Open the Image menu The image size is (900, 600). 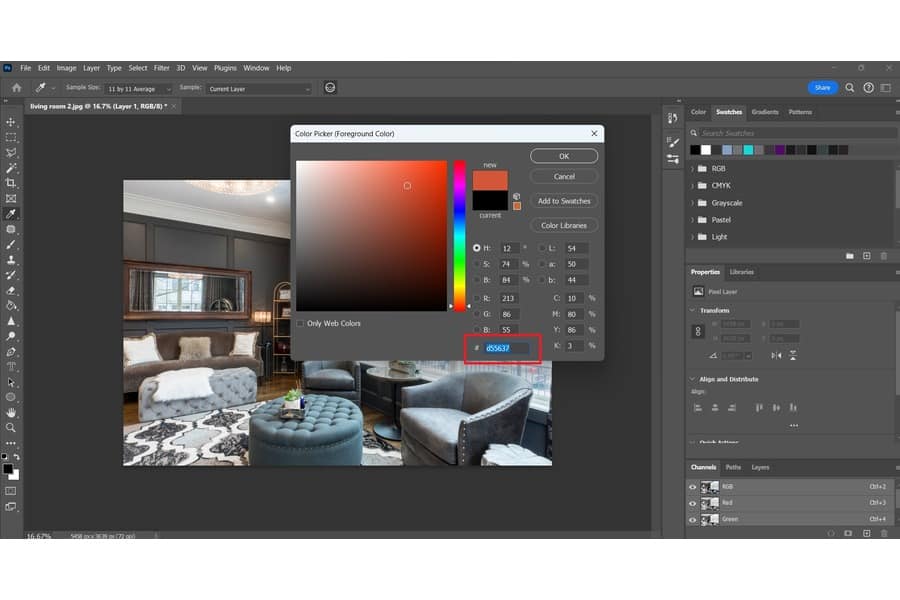click(x=66, y=68)
